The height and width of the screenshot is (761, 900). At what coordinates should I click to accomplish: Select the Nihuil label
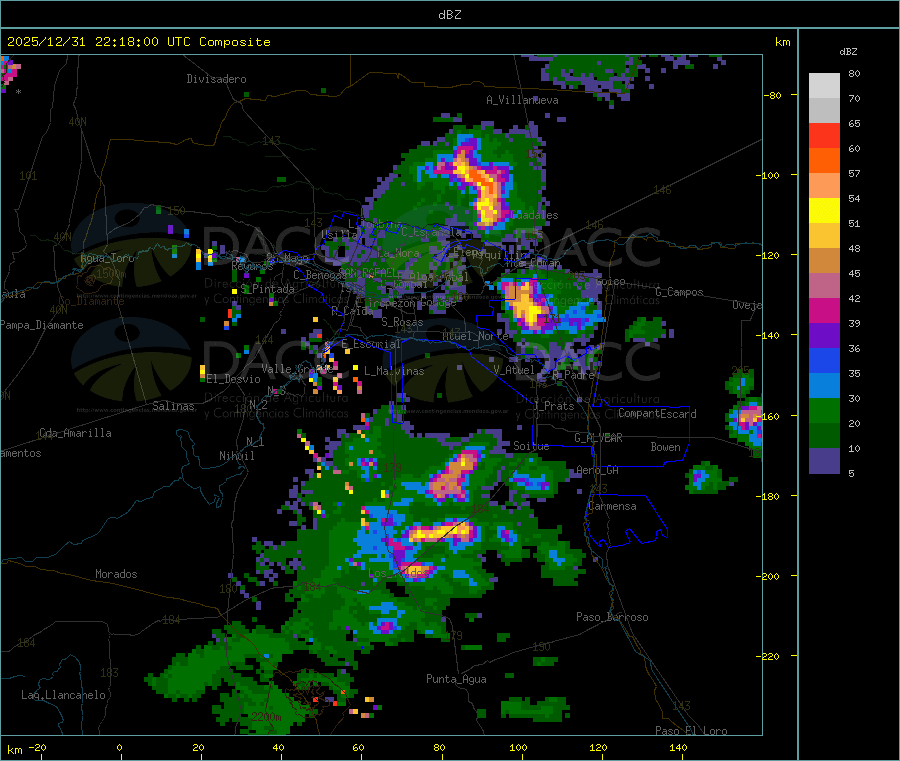(x=236, y=456)
